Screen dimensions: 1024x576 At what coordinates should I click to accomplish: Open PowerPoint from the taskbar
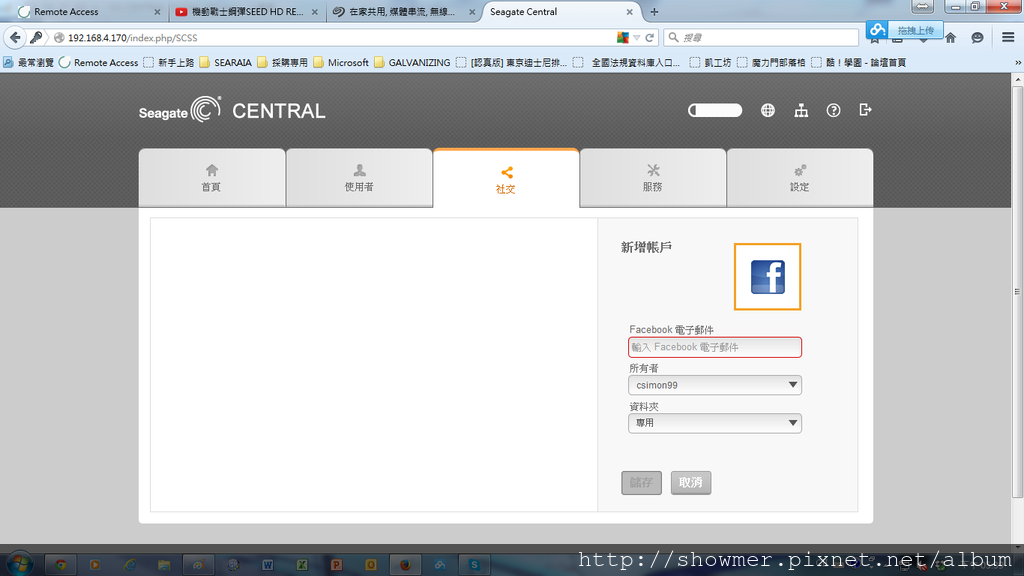click(336, 564)
